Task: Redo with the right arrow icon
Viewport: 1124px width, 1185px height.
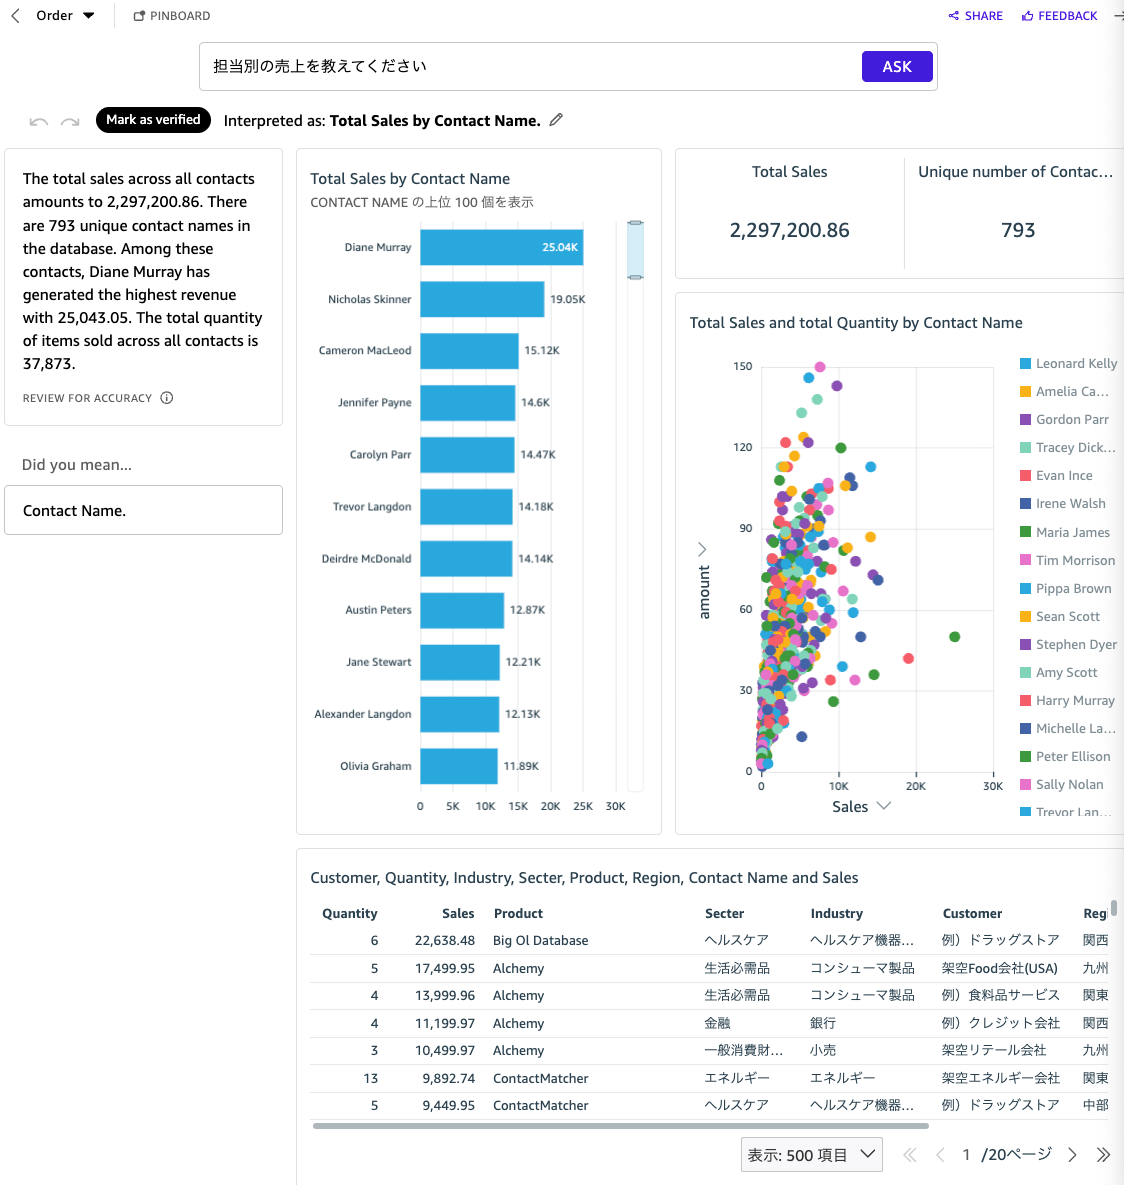Action: click(x=69, y=121)
